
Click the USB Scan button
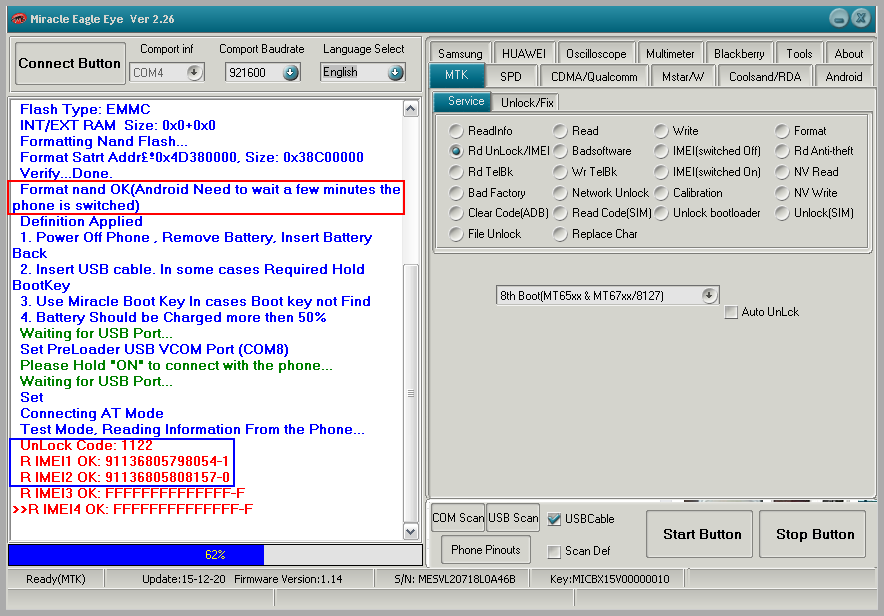pyautogui.click(x=513, y=517)
